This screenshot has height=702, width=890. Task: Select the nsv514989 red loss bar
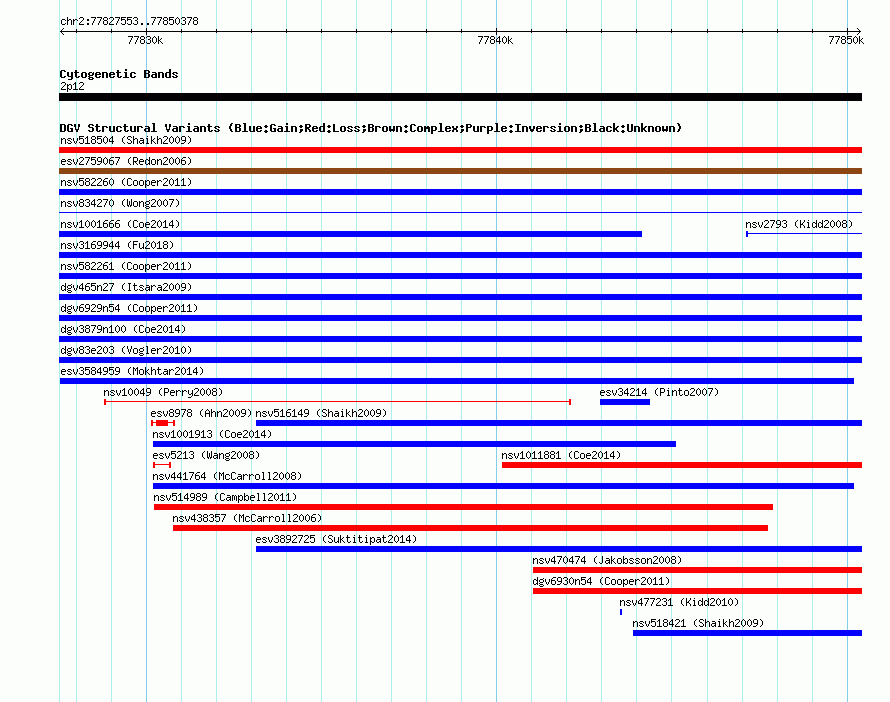(x=463, y=507)
